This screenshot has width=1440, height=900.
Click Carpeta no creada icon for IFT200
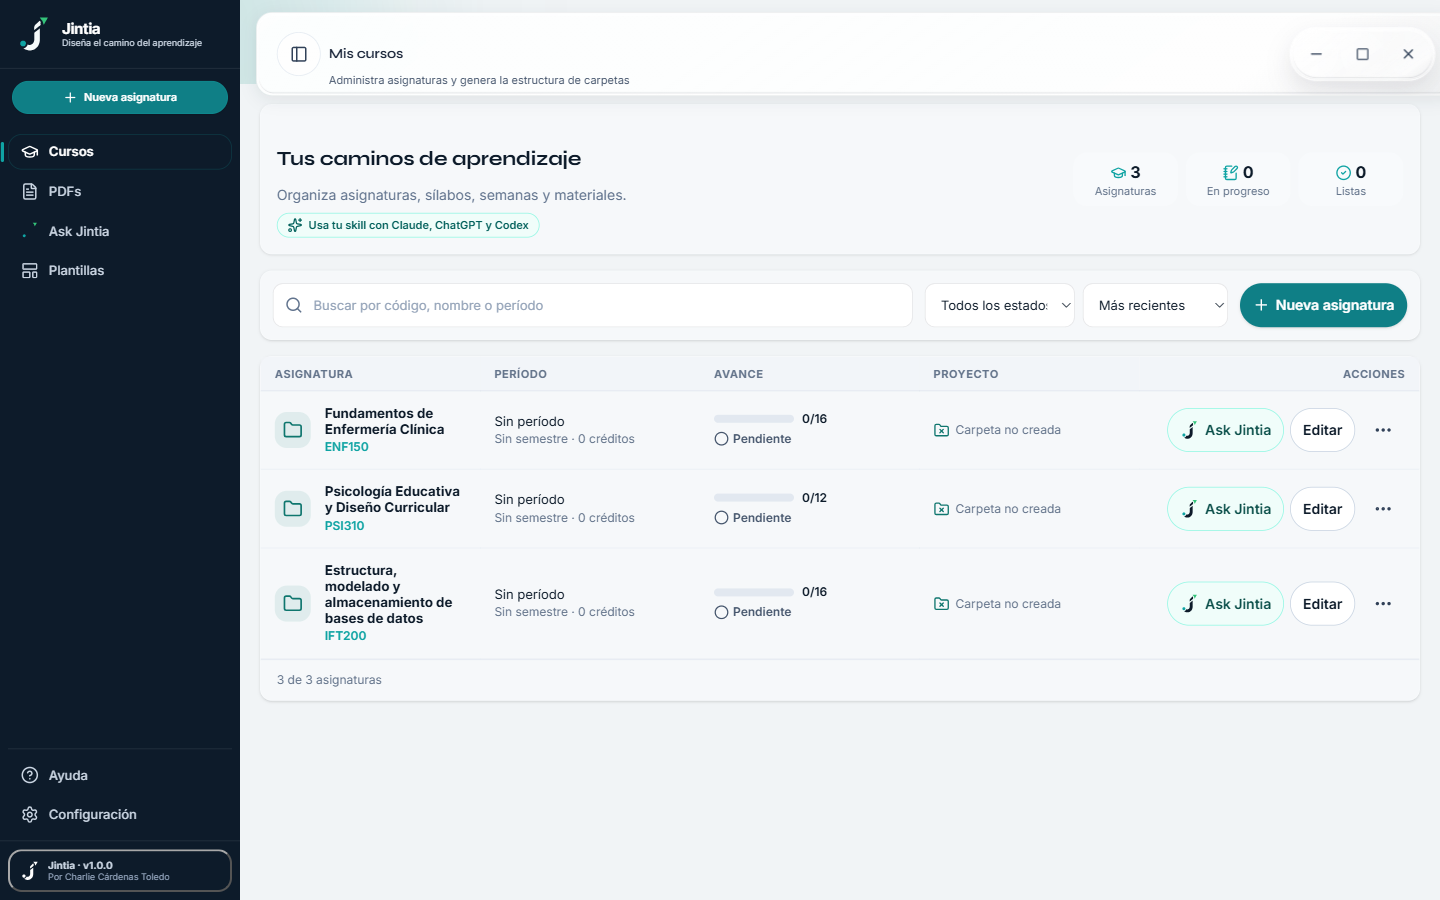[941, 604]
